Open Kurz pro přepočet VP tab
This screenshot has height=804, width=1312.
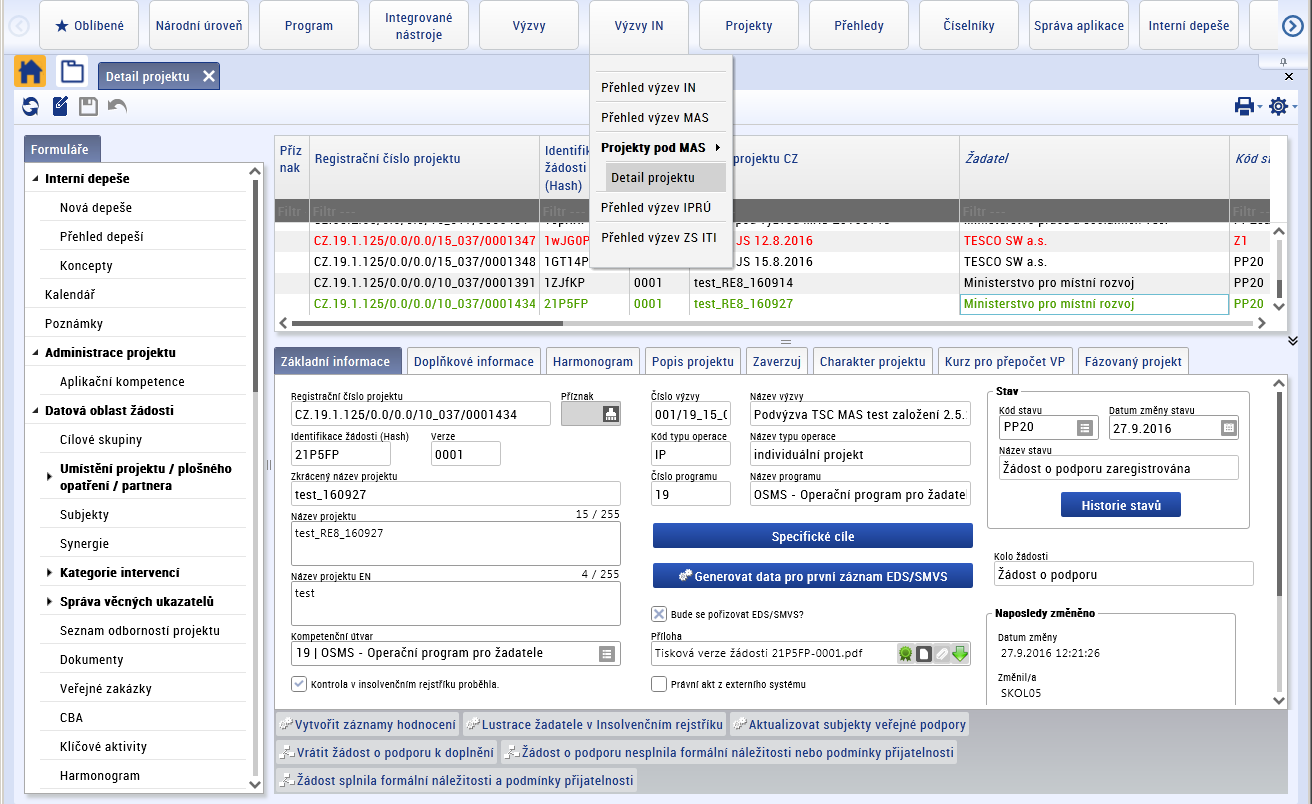[1005, 361]
